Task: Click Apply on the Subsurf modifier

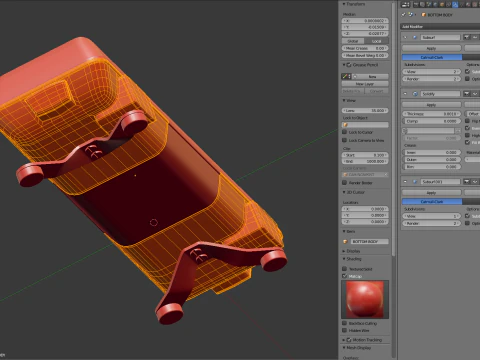Action: [x=432, y=48]
